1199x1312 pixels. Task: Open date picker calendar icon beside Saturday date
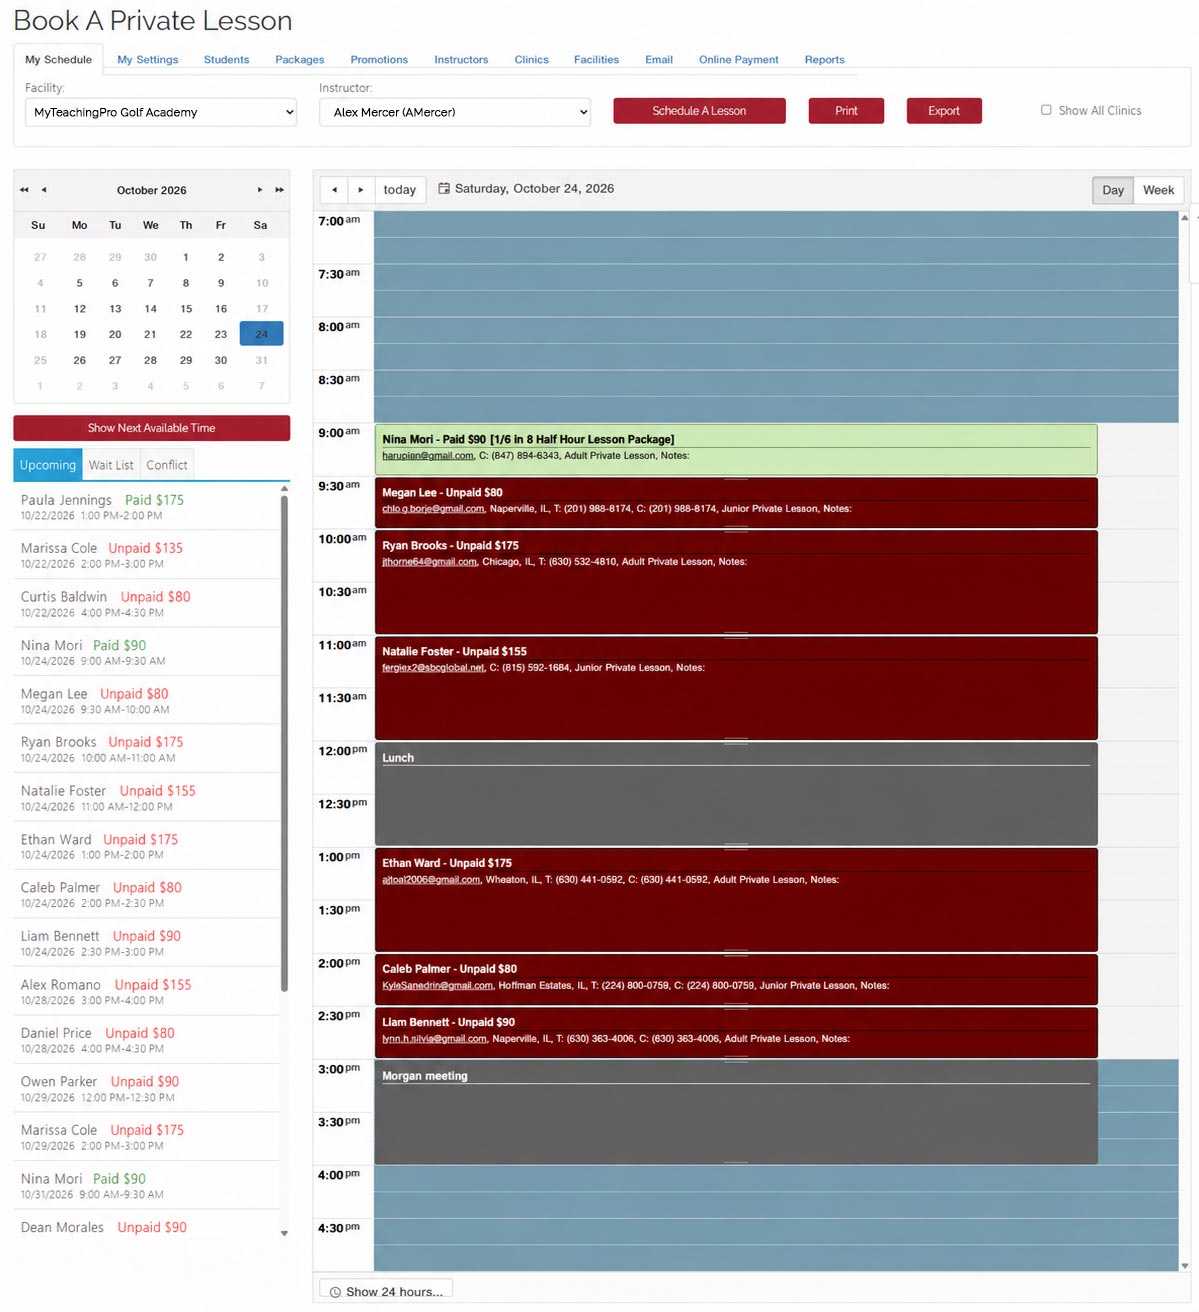pos(444,188)
